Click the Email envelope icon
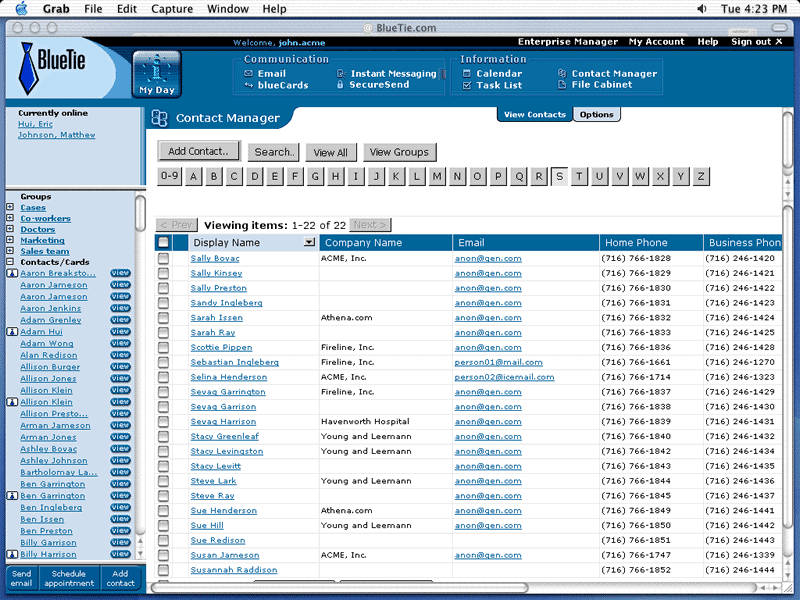This screenshot has width=800, height=600. click(248, 73)
